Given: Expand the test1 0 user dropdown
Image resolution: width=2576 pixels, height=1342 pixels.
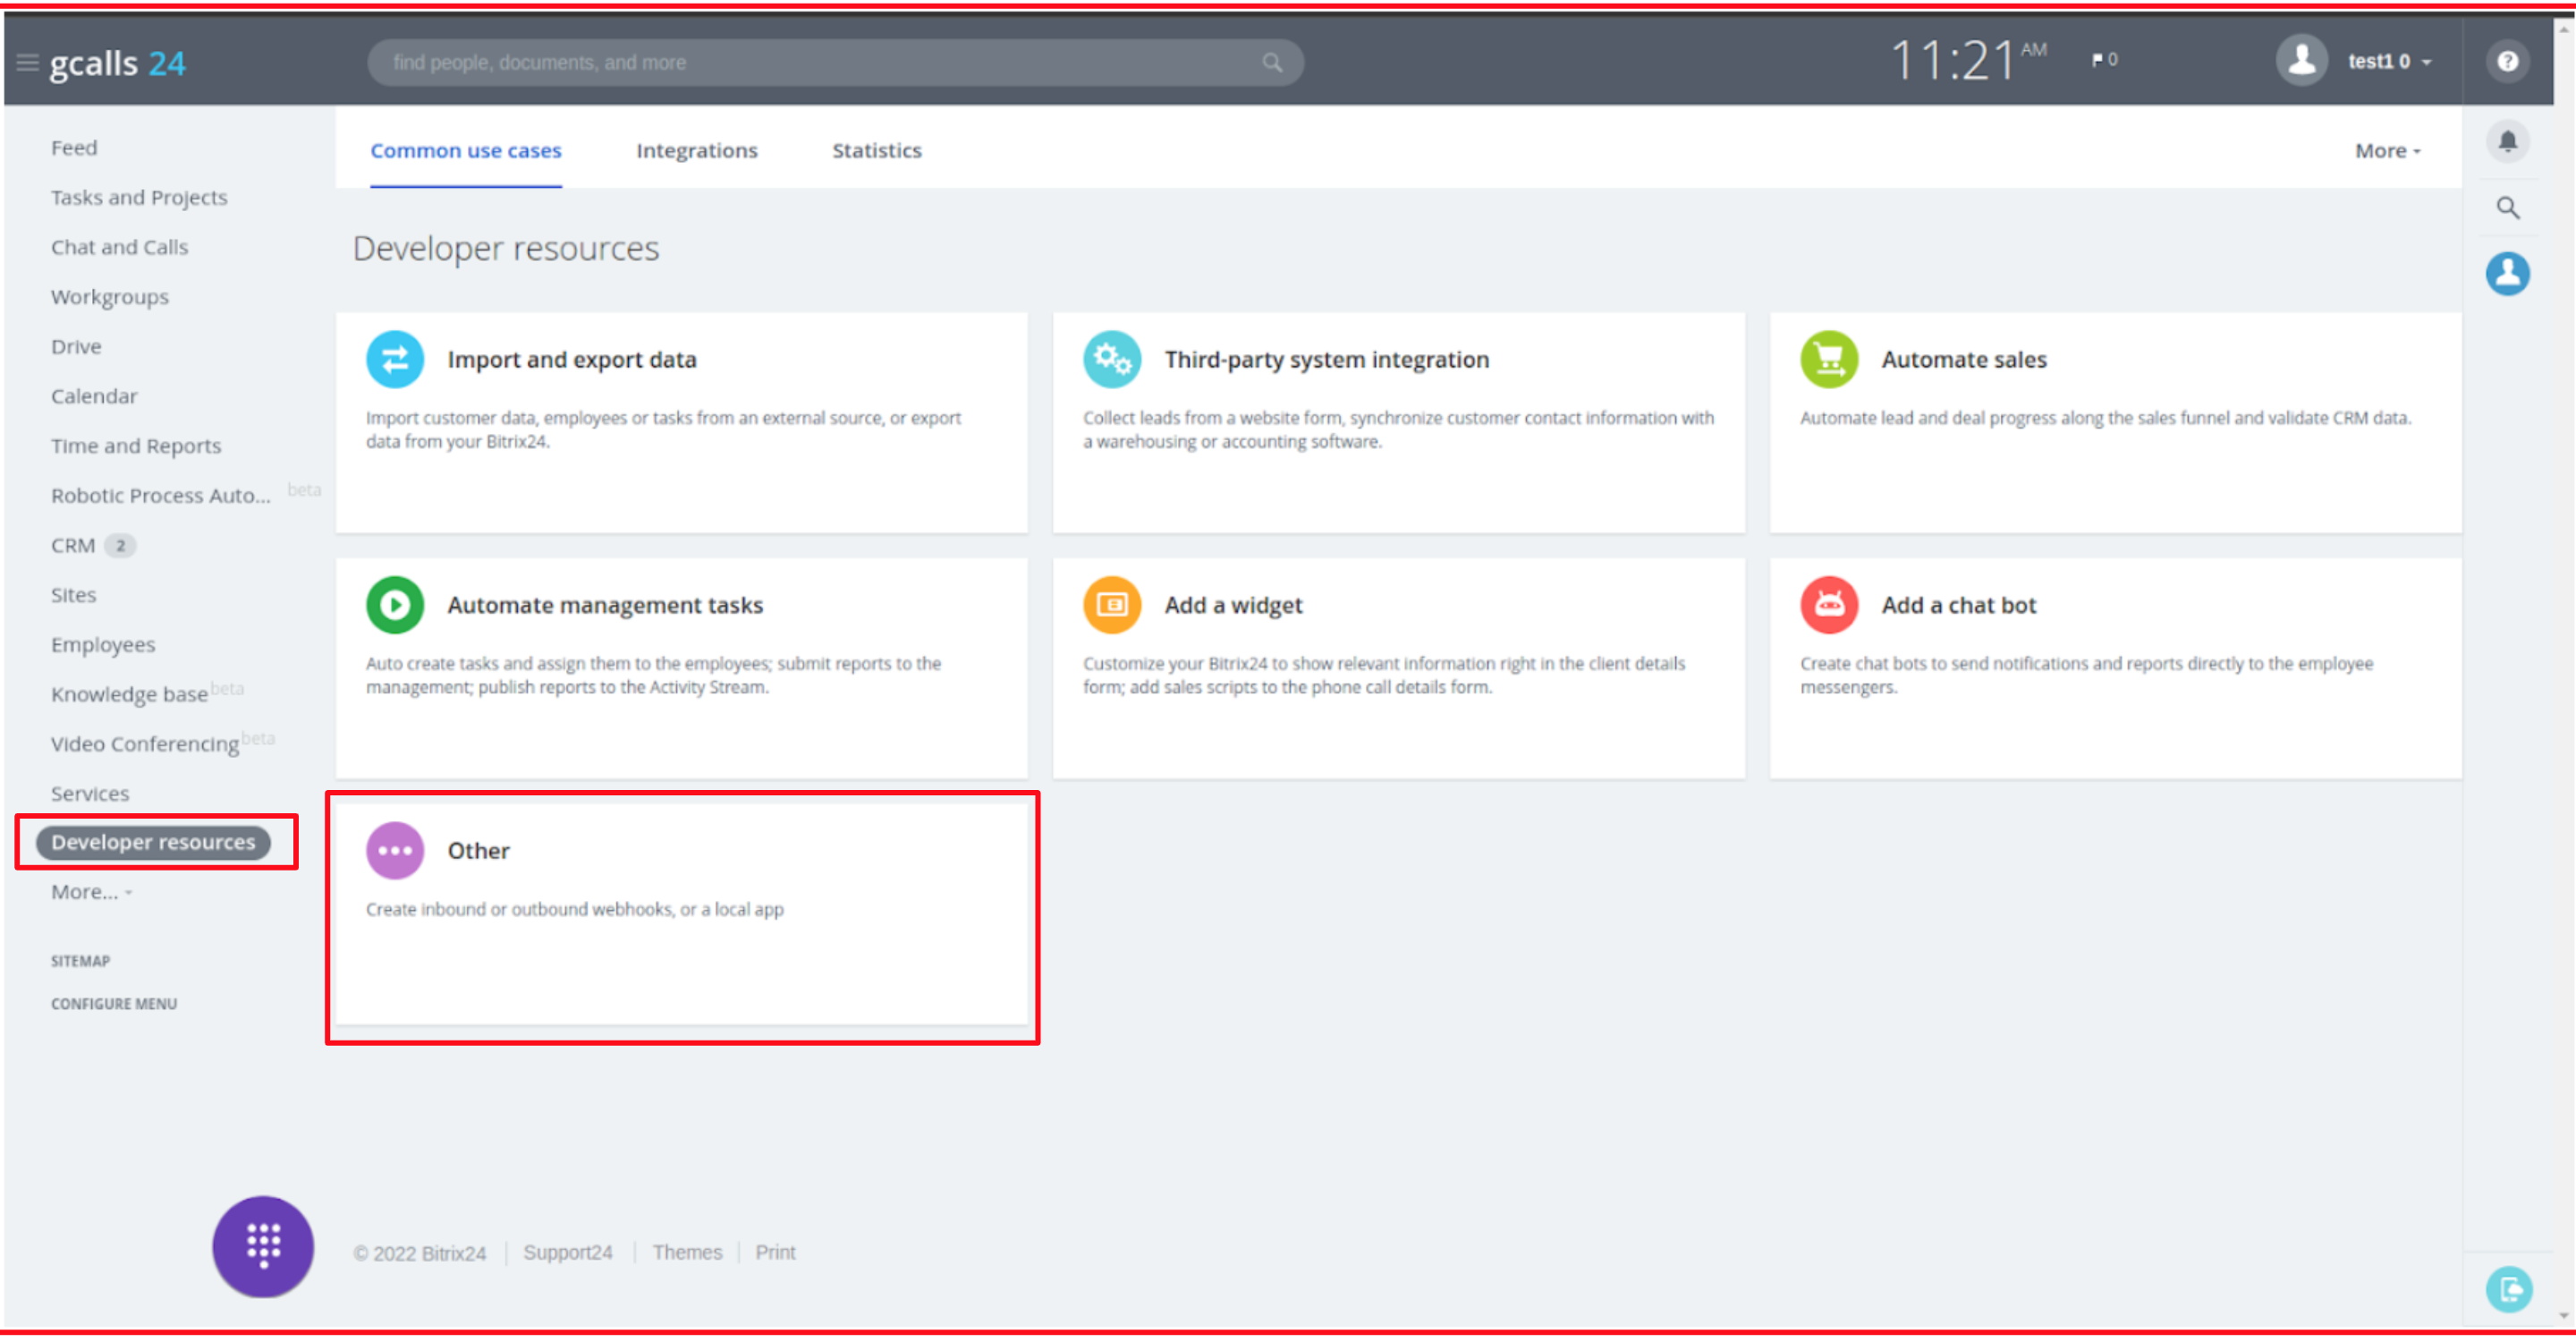Looking at the screenshot, I should [2388, 62].
